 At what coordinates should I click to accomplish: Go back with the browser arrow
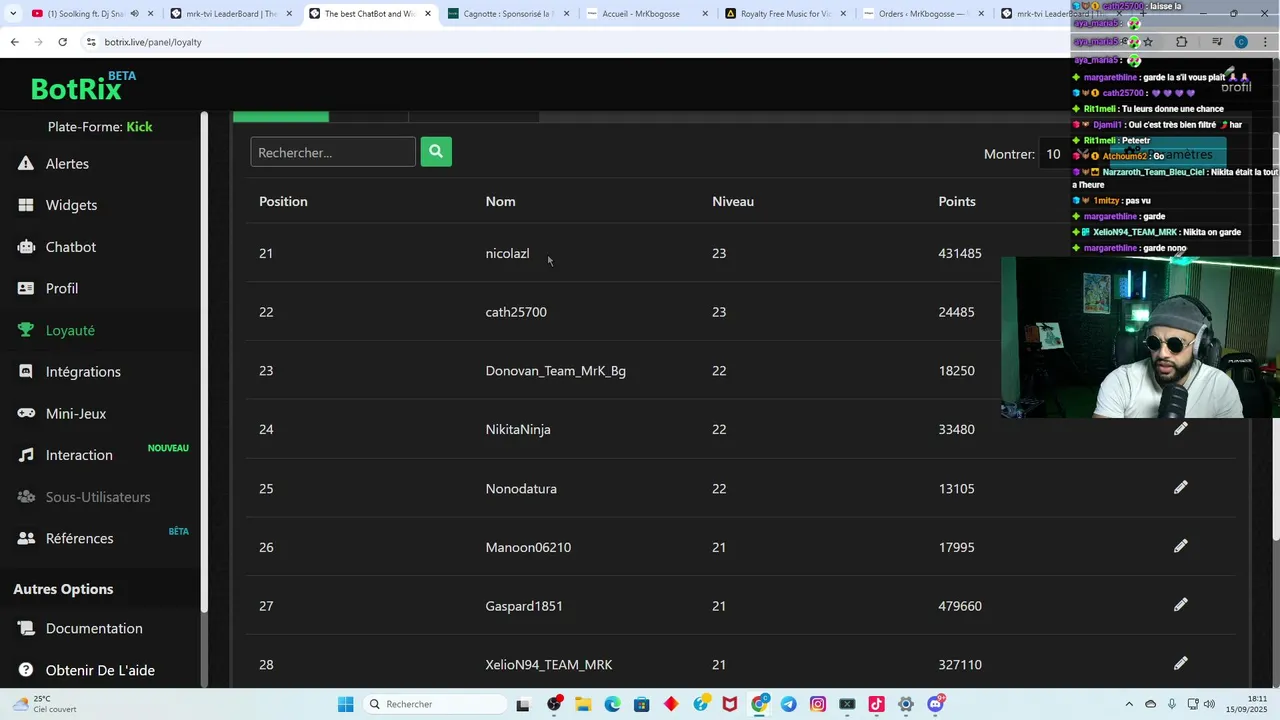coord(14,42)
